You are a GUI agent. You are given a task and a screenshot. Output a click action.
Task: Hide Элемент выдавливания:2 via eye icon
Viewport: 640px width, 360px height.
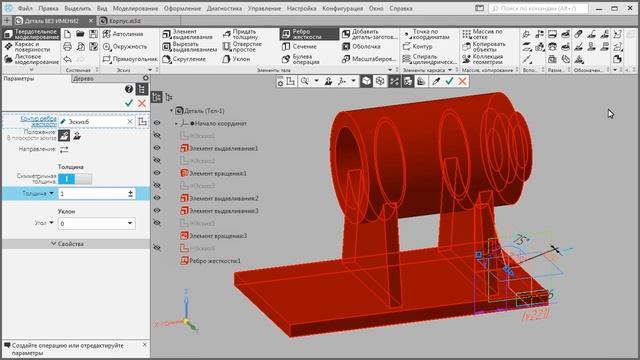157,198
